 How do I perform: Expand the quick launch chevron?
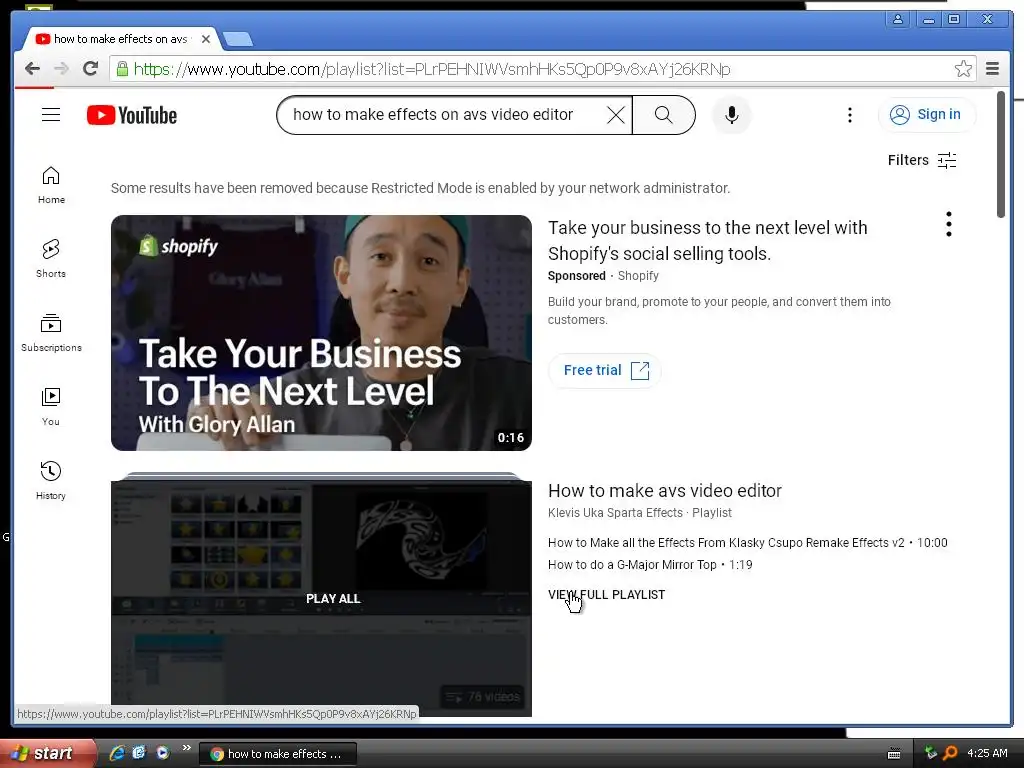186,748
